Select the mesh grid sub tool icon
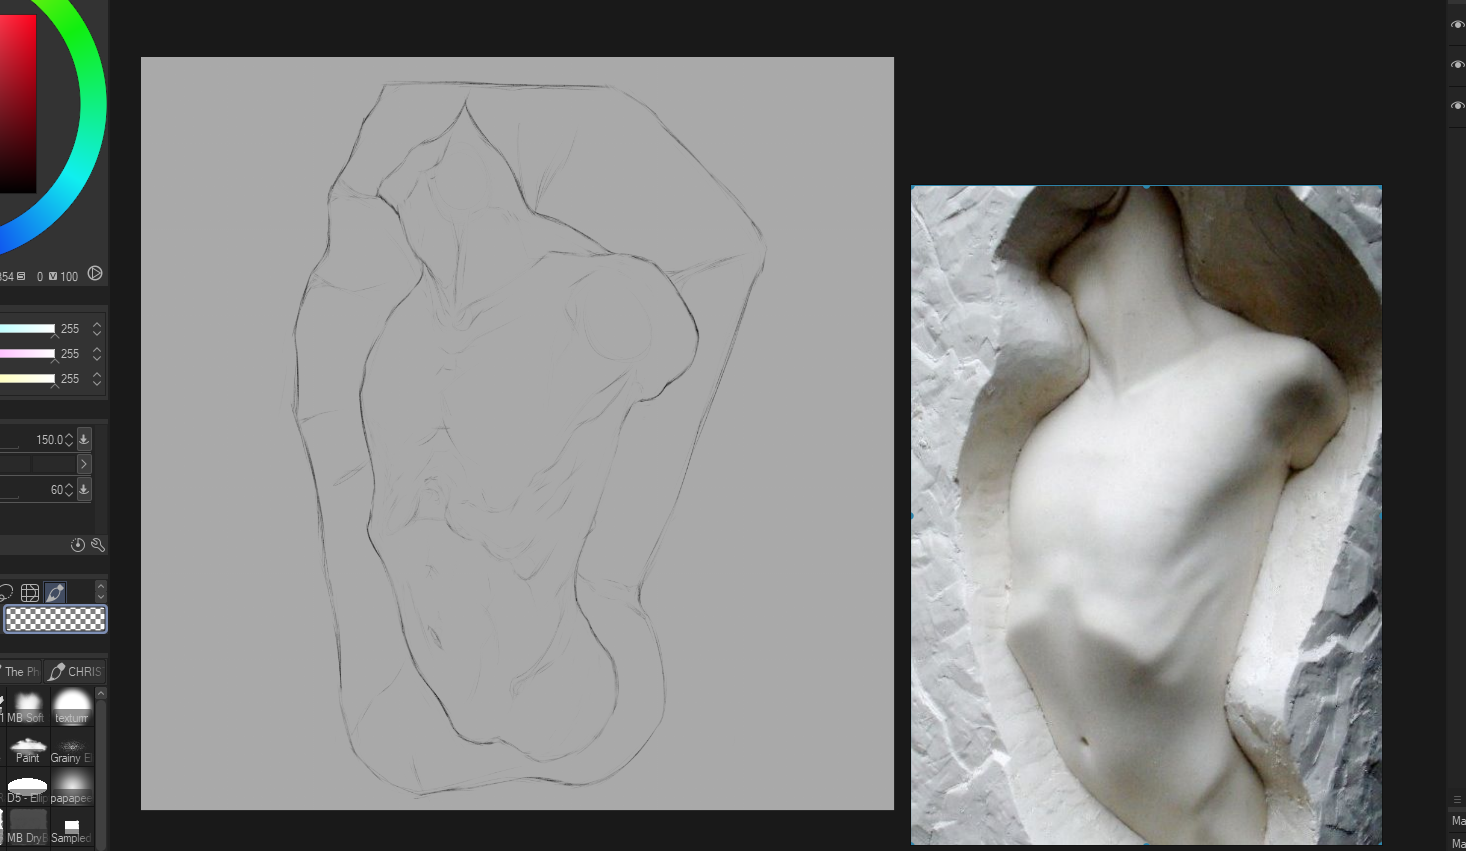The width and height of the screenshot is (1466, 851). (x=30, y=593)
